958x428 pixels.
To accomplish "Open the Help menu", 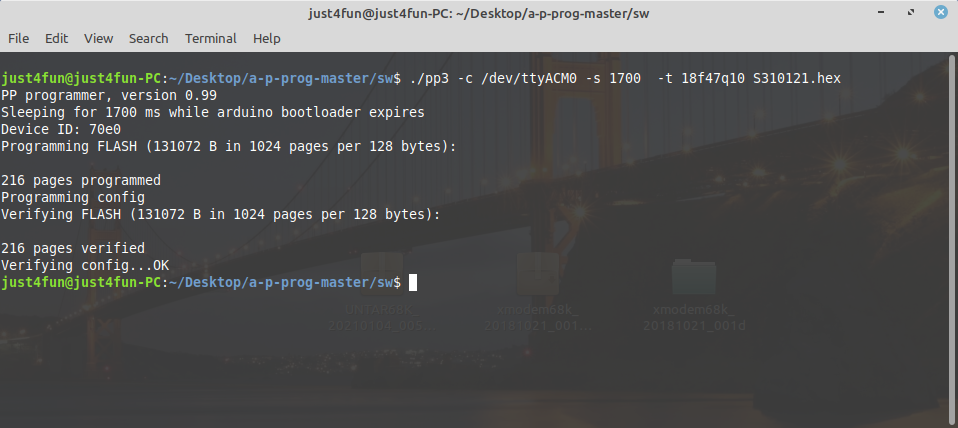I will tap(266, 38).
